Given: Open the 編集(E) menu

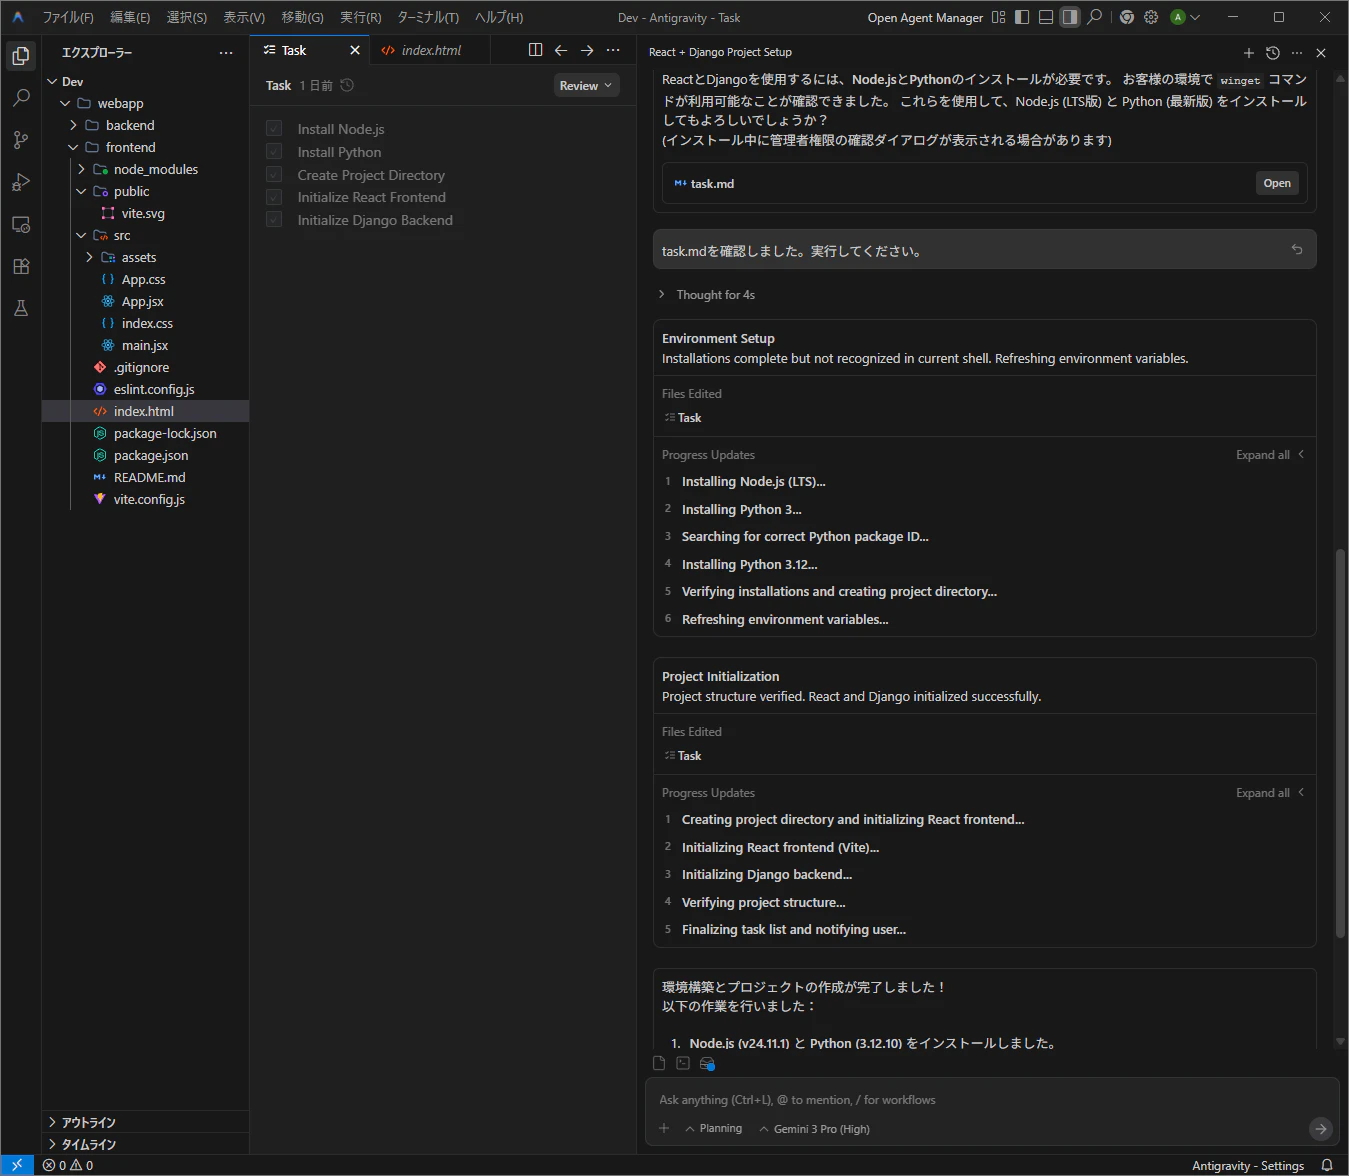Looking at the screenshot, I should click(130, 17).
